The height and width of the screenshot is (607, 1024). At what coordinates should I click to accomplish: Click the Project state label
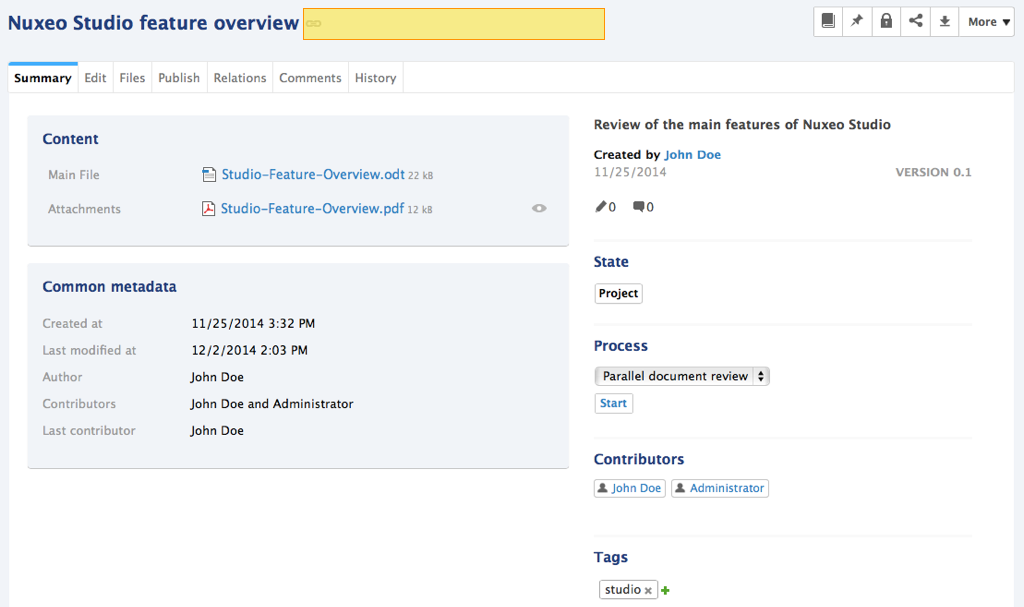coord(618,293)
